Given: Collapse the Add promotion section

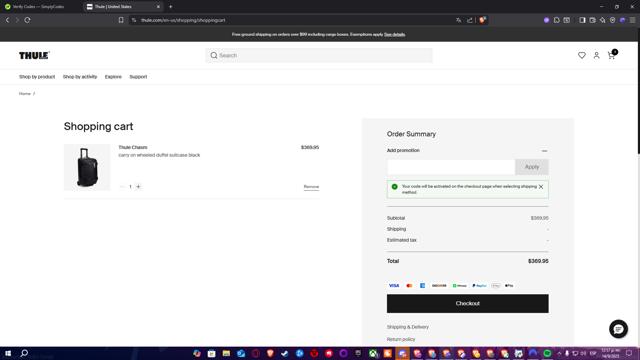Looking at the screenshot, I should (x=544, y=151).
